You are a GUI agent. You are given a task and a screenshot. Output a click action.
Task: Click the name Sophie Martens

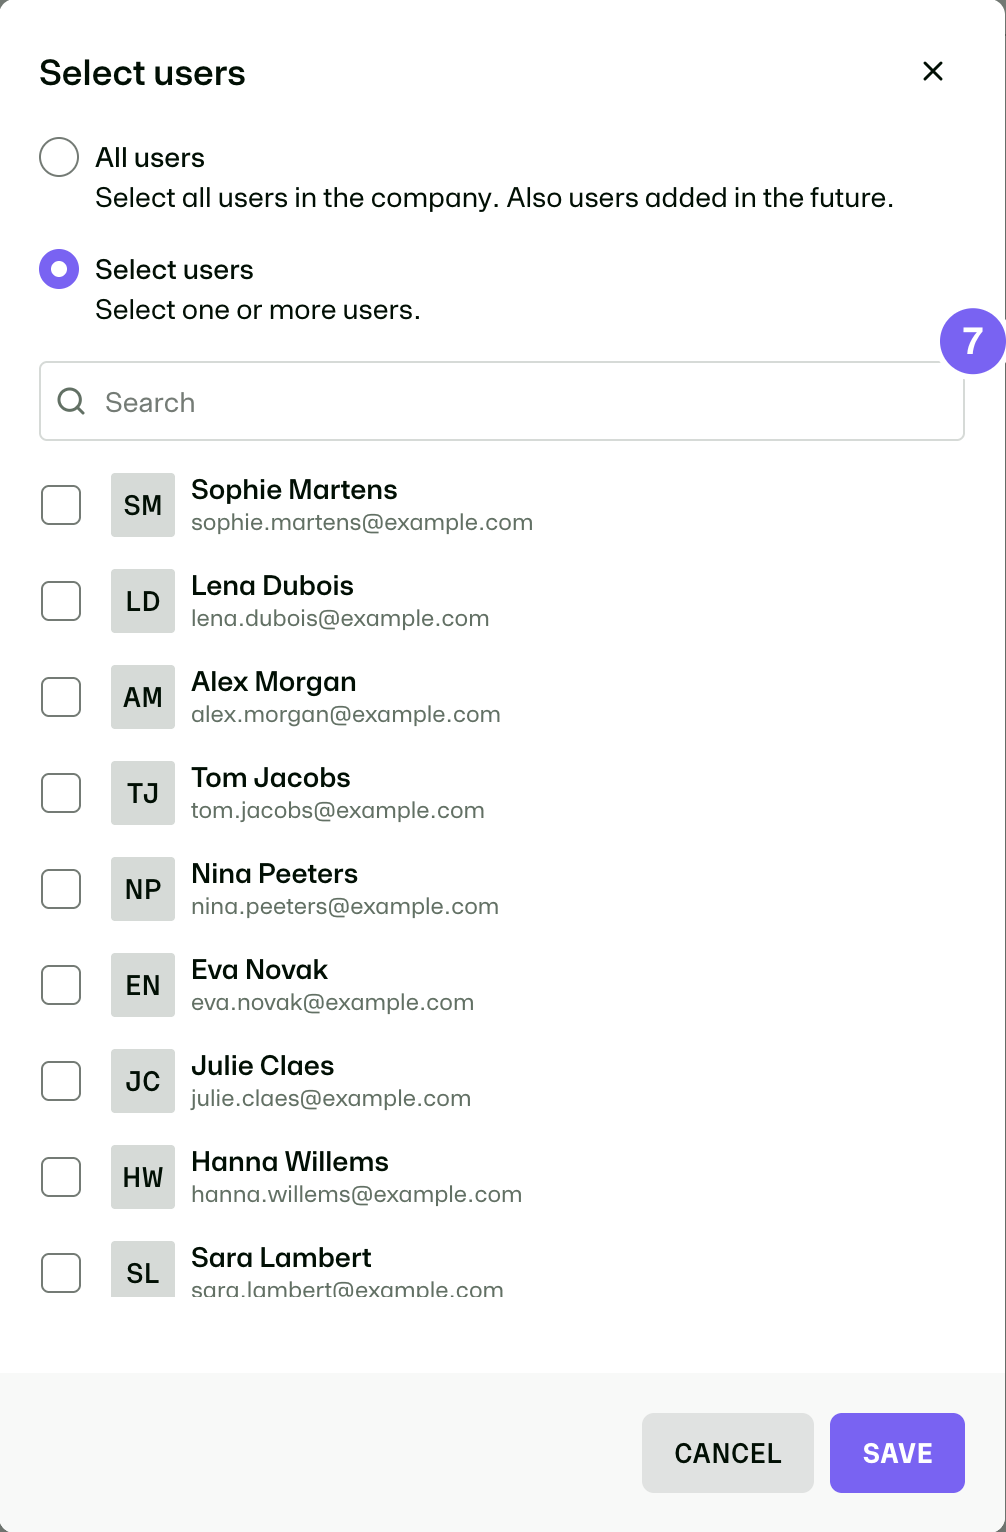tap(294, 489)
